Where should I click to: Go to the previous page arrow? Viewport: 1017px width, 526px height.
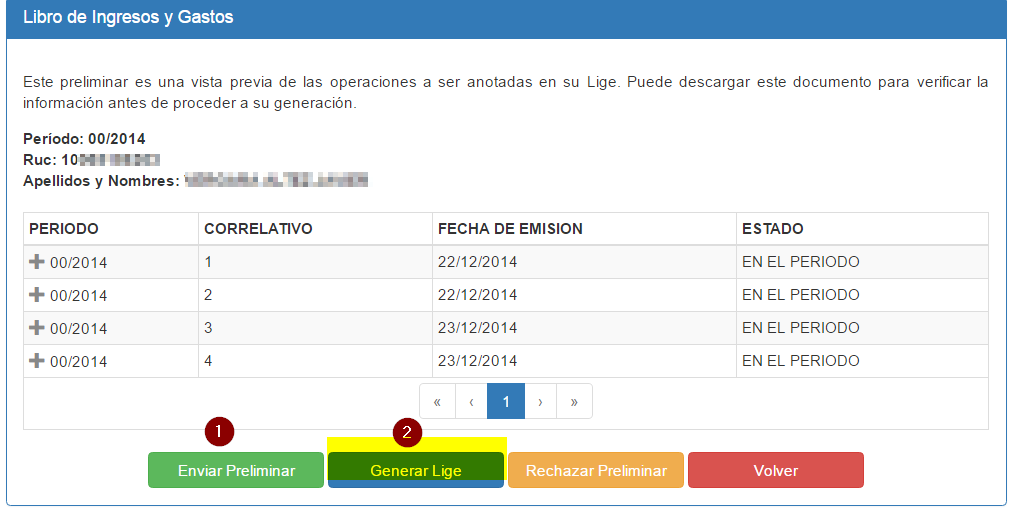coord(471,401)
